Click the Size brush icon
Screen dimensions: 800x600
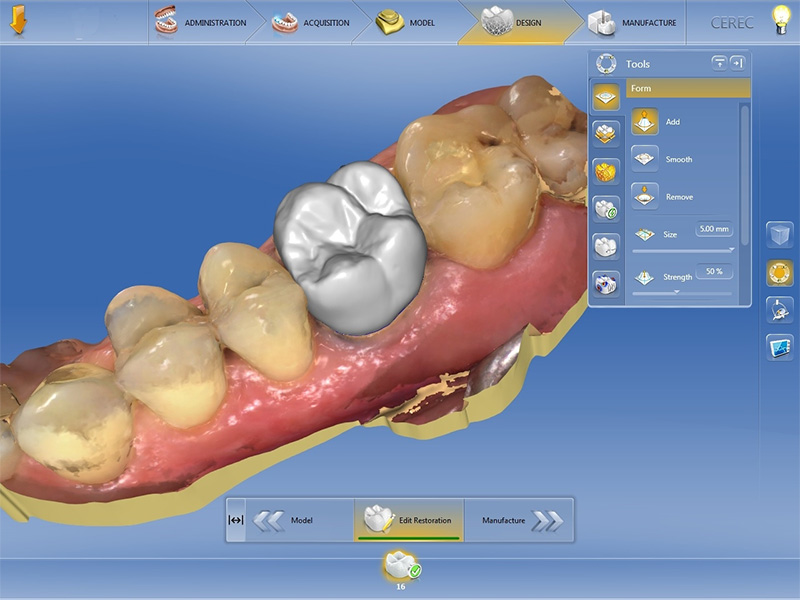pyautogui.click(x=644, y=234)
